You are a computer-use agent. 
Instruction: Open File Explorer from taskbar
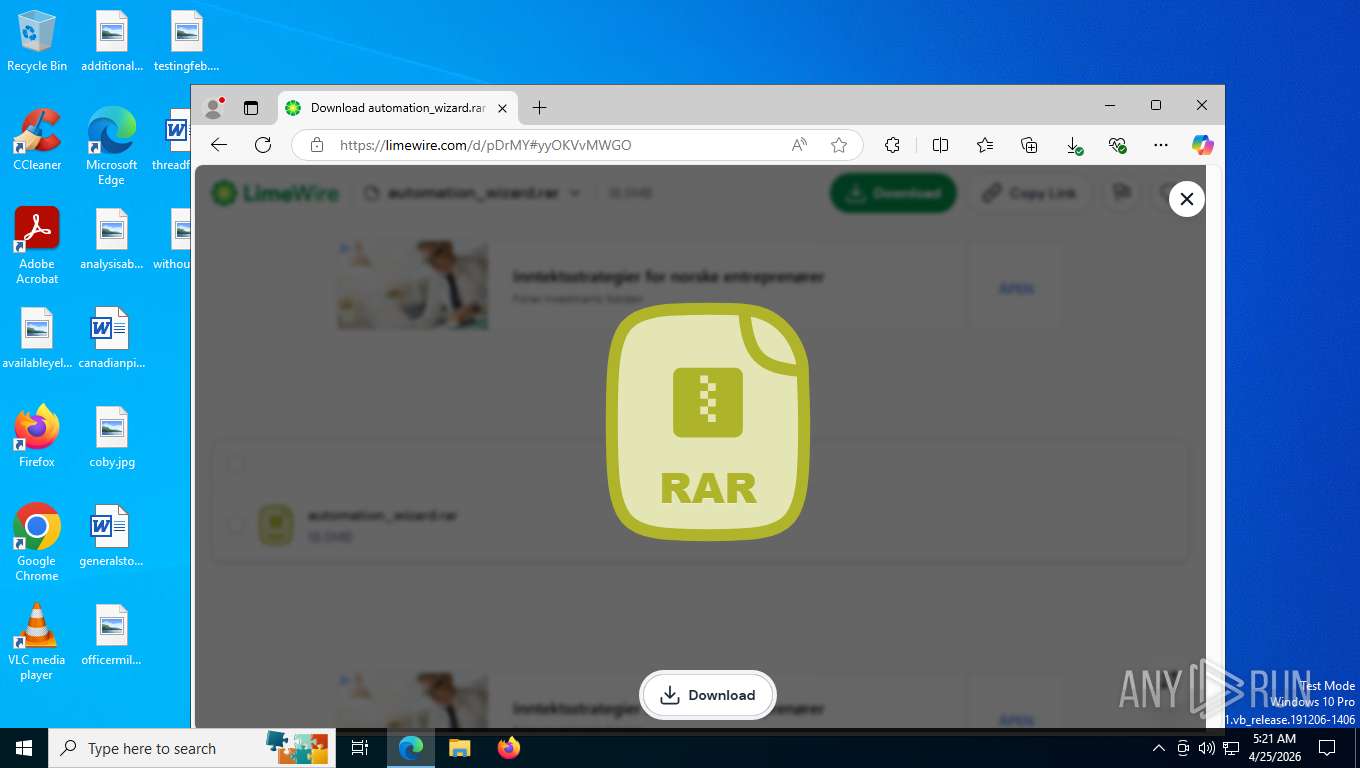(459, 748)
